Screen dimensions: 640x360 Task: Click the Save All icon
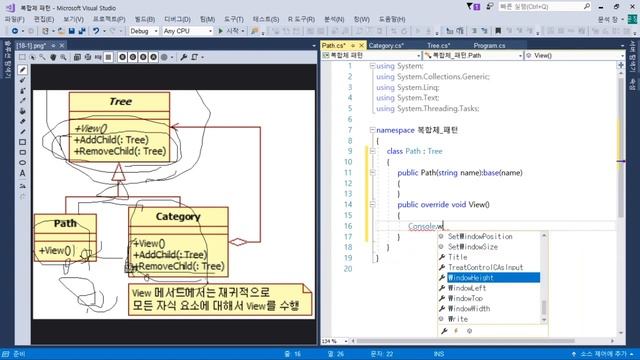[x=82, y=31]
